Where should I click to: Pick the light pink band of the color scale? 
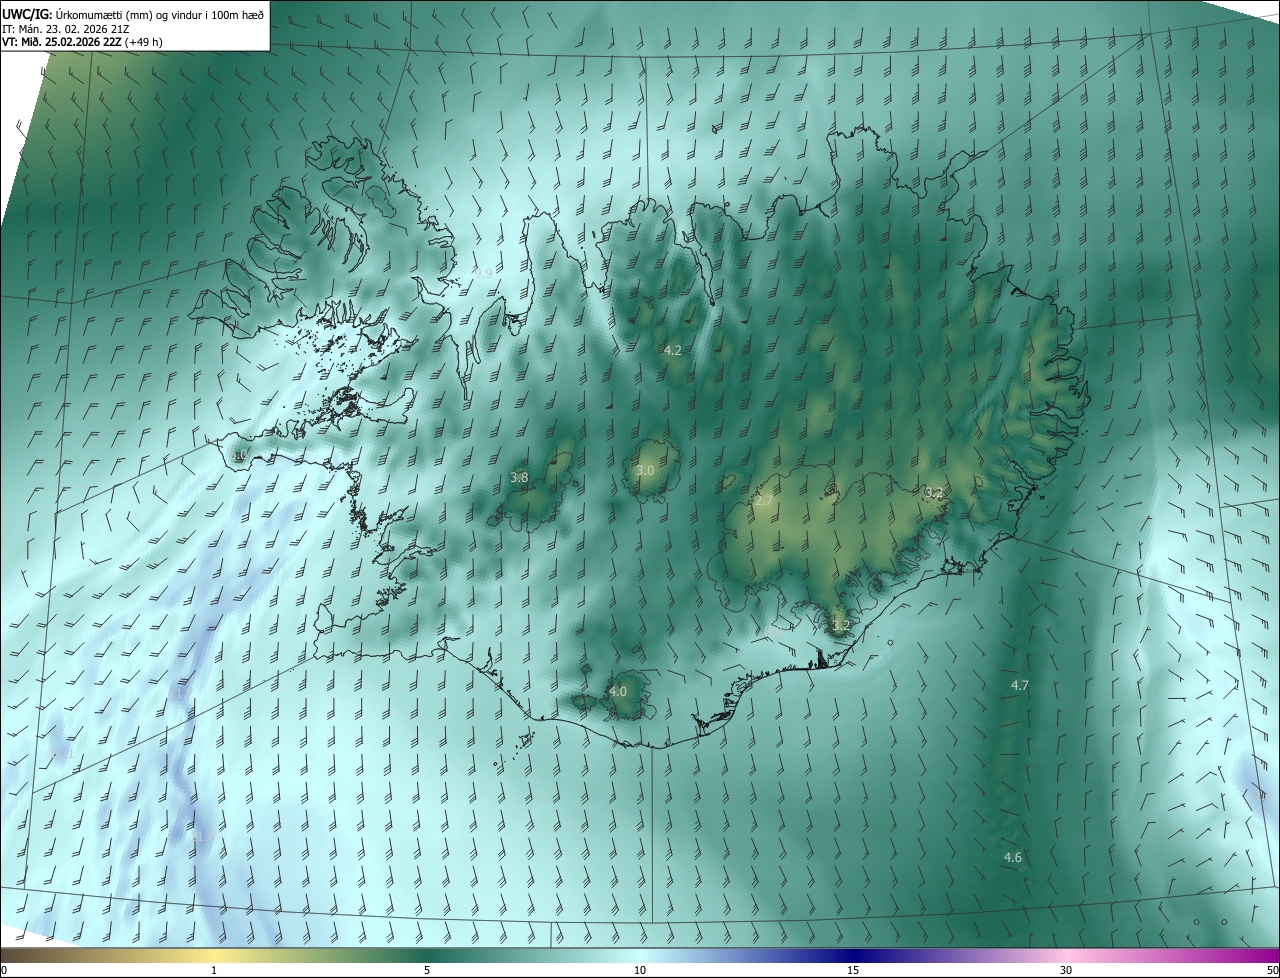click(1066, 956)
